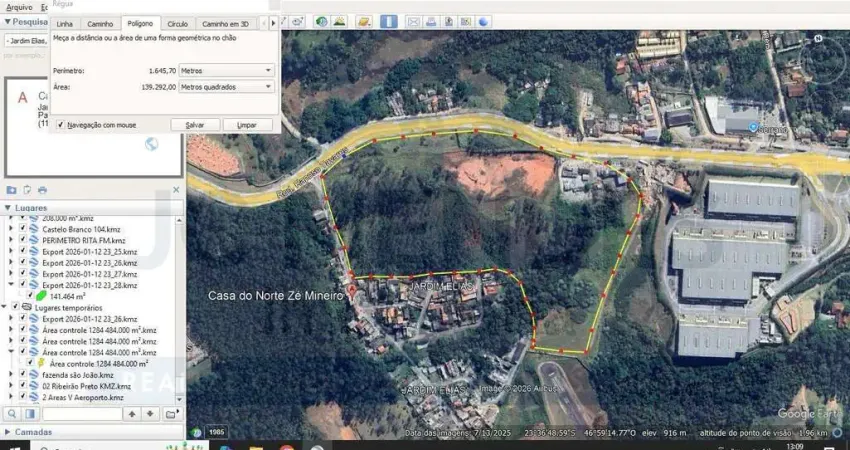Click the red Casa do Norte Zé Mineiro marker
The height and width of the screenshot is (450, 850).
pyautogui.click(x=352, y=292)
